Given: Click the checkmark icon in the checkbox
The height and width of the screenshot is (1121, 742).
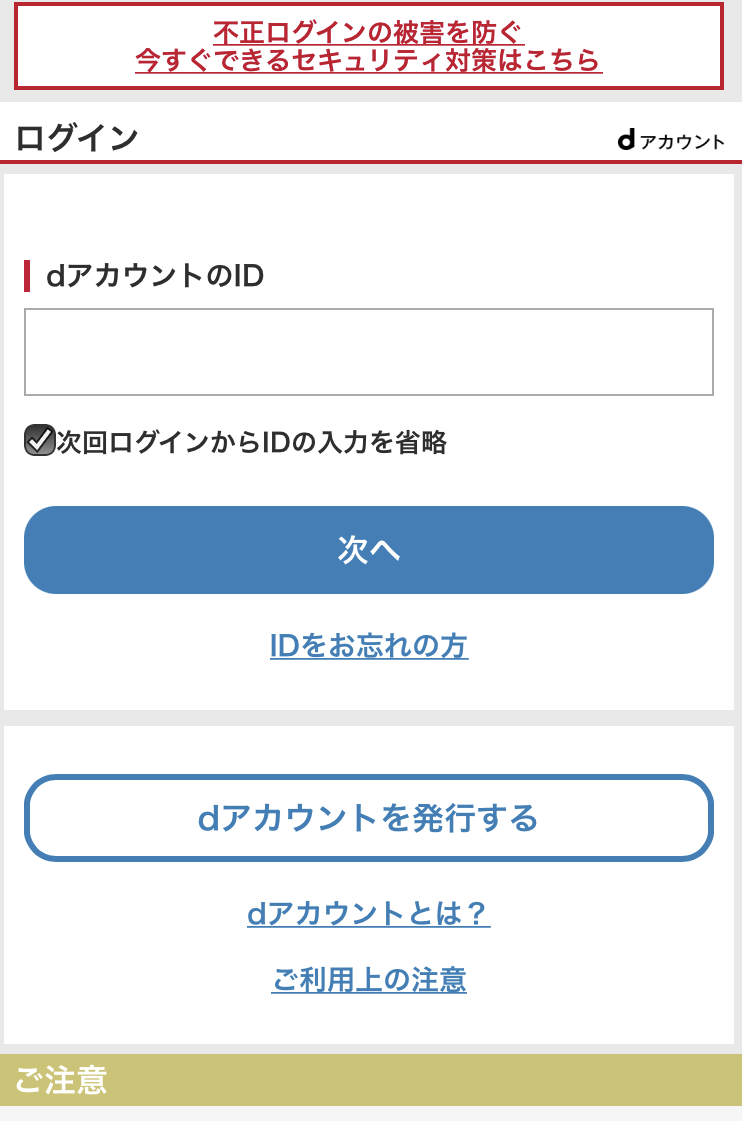Looking at the screenshot, I should 40,439.
